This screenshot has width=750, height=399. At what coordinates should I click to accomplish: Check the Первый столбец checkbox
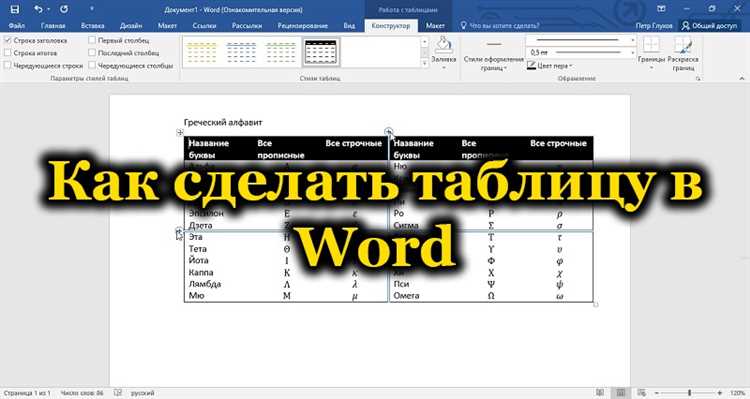92,41
